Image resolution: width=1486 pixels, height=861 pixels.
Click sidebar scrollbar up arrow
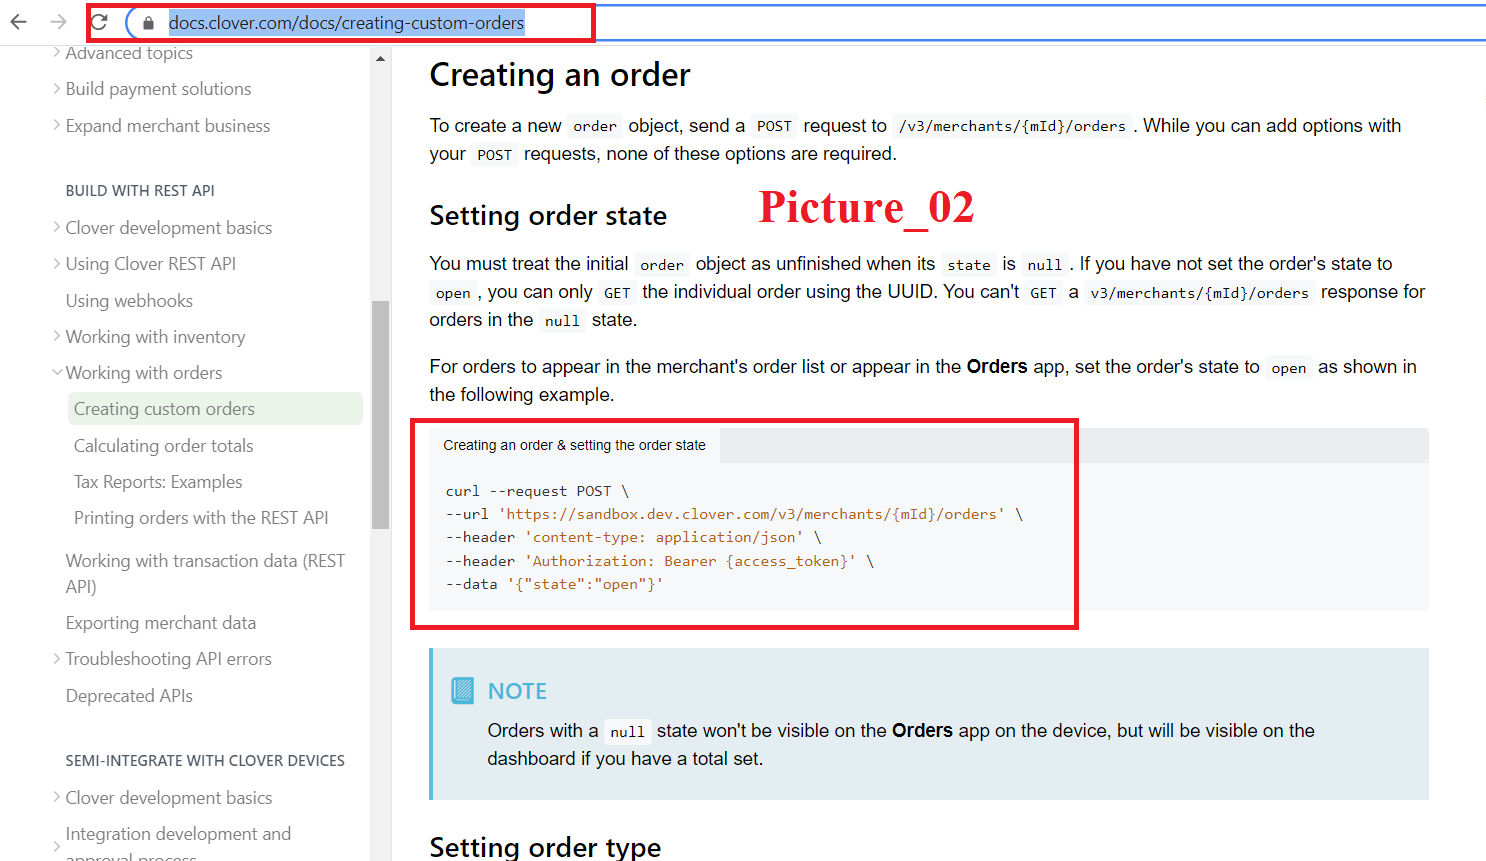pyautogui.click(x=380, y=58)
